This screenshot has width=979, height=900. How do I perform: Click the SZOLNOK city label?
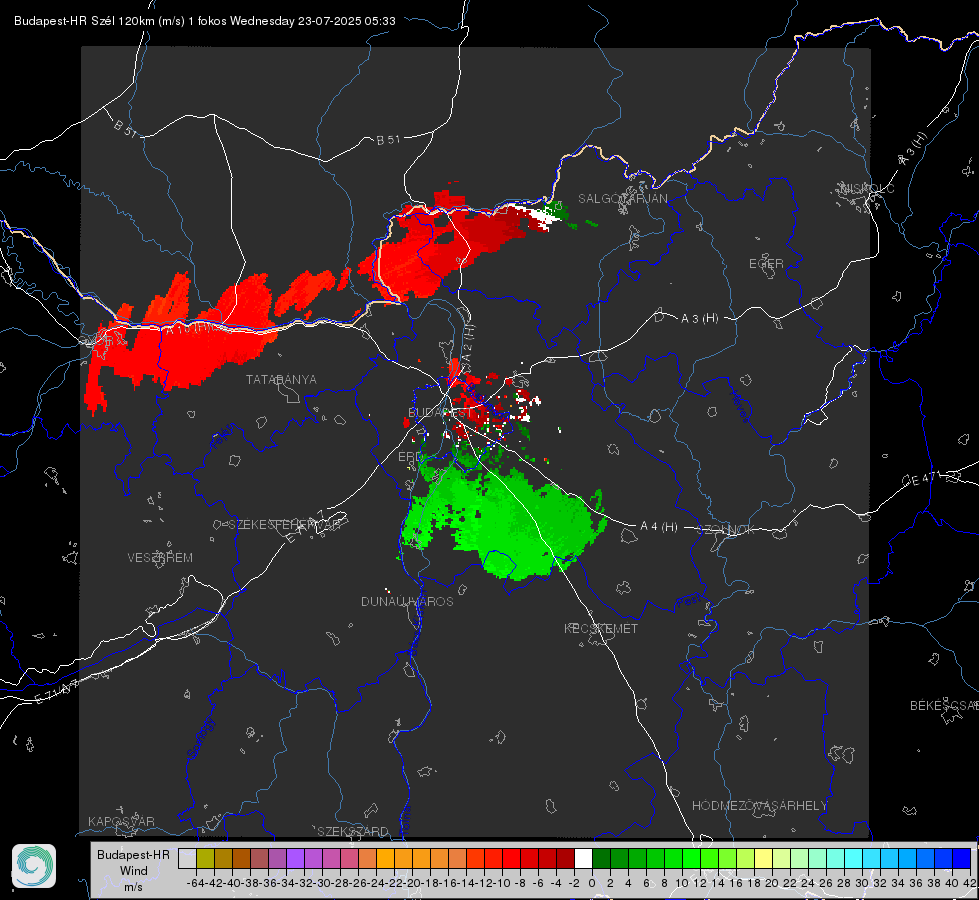726,530
